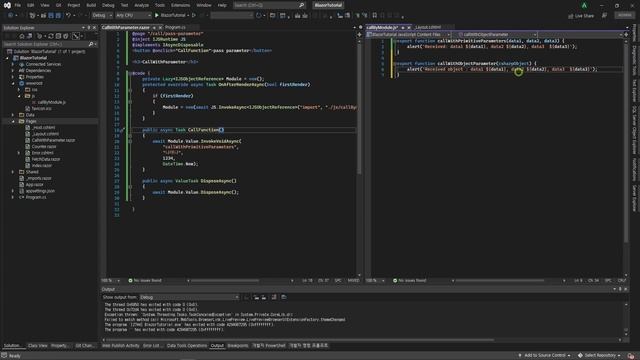This screenshot has width=640, height=360.
Task: Open Show output from Debug dropdown
Action: (189, 297)
